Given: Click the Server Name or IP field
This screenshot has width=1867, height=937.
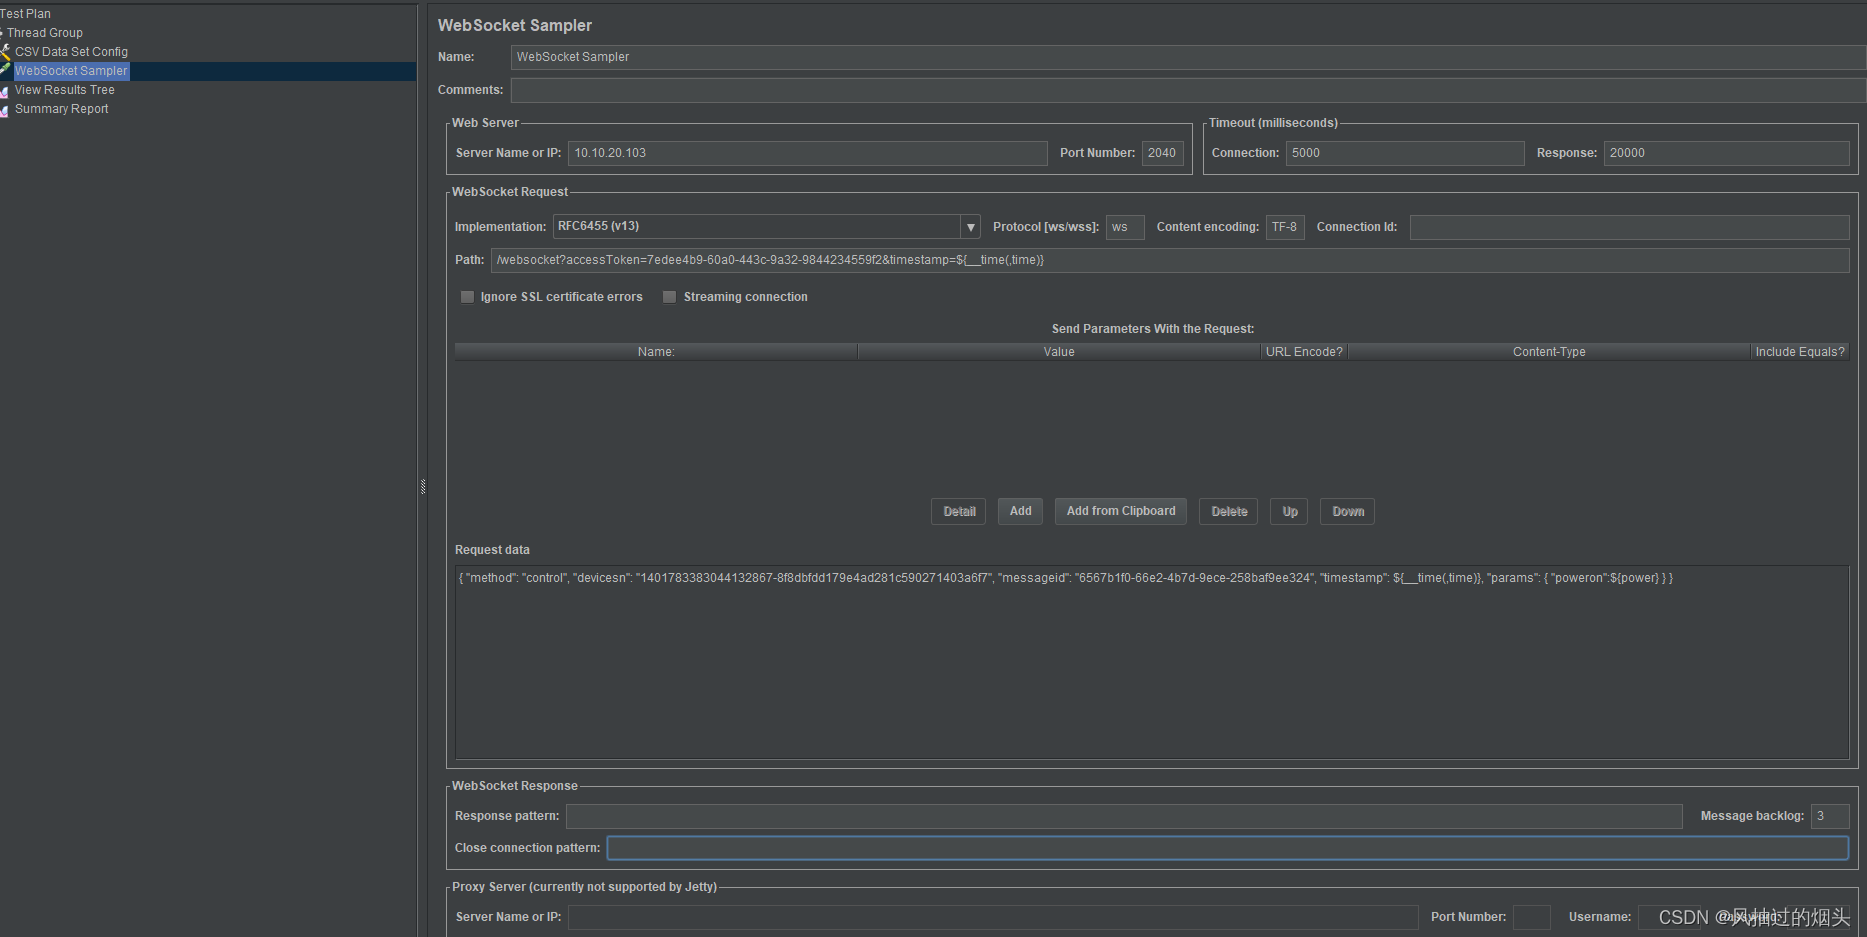Looking at the screenshot, I should tap(808, 153).
